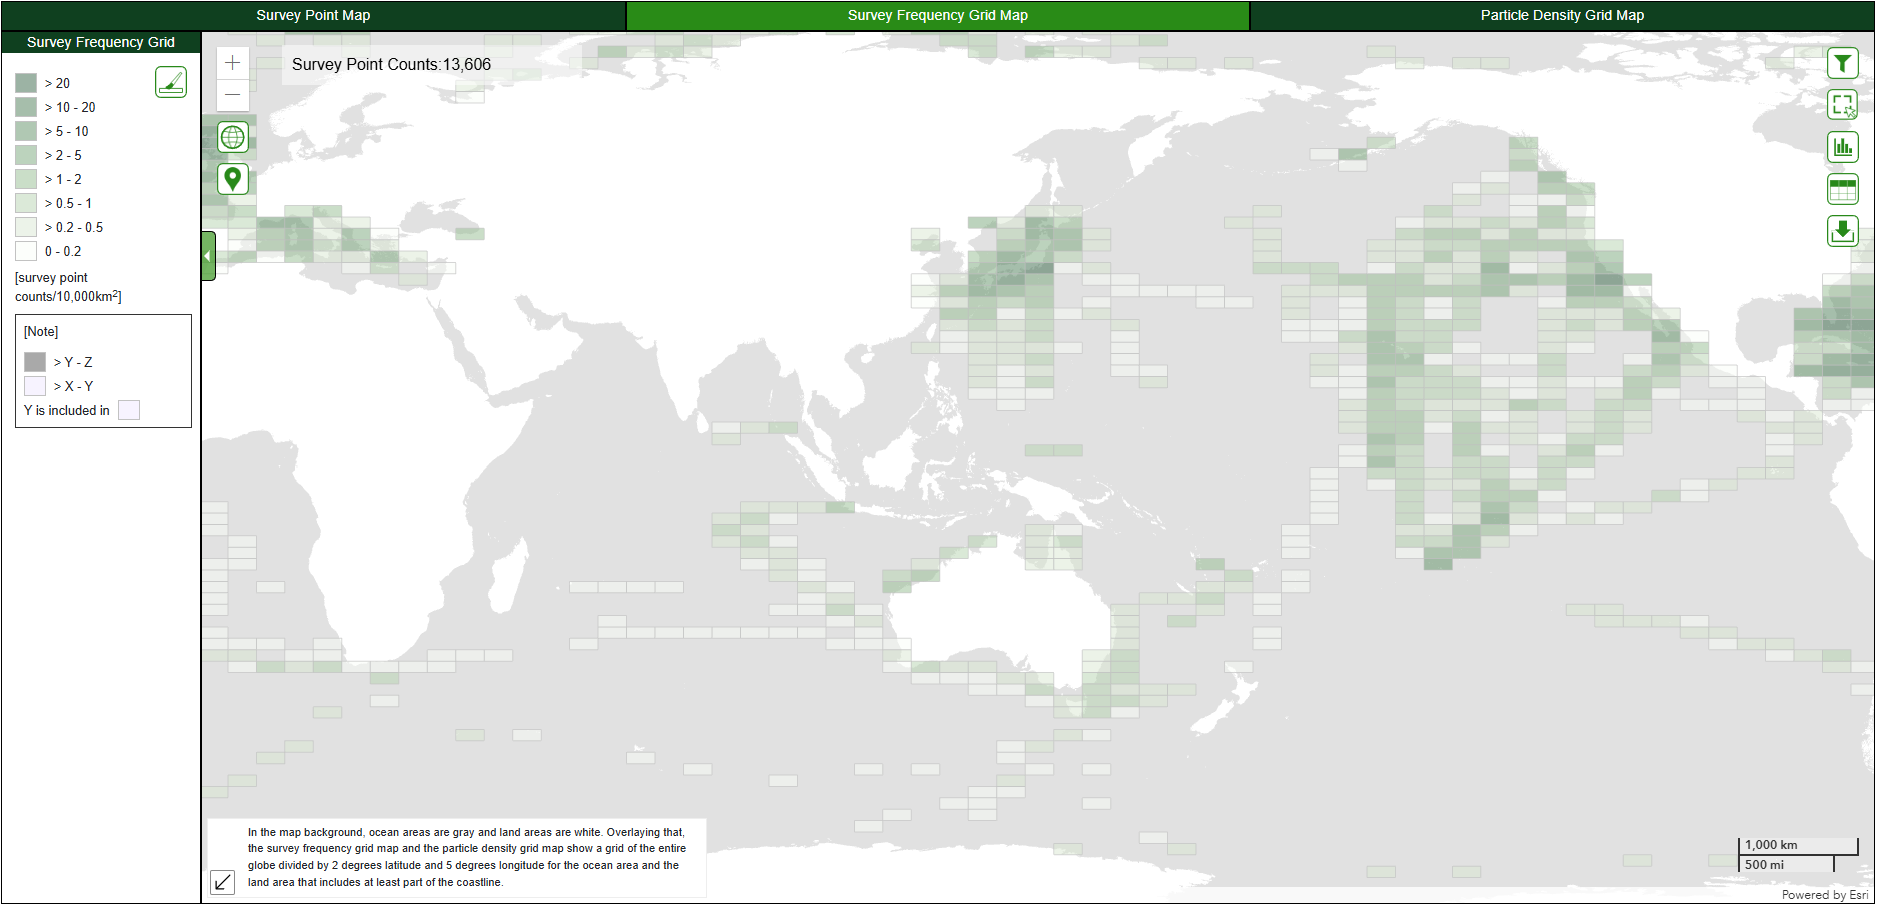Open the bar chart view
This screenshot has width=1878, height=907.
coord(1842,147)
